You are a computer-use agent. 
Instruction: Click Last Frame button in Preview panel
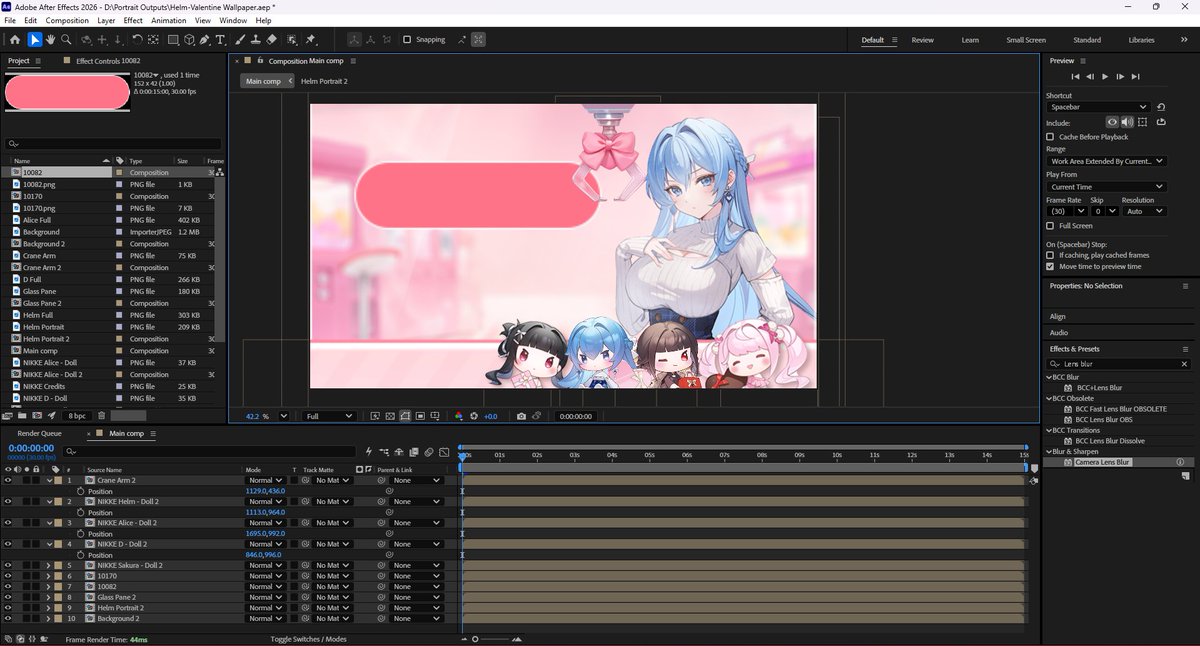(x=1136, y=76)
